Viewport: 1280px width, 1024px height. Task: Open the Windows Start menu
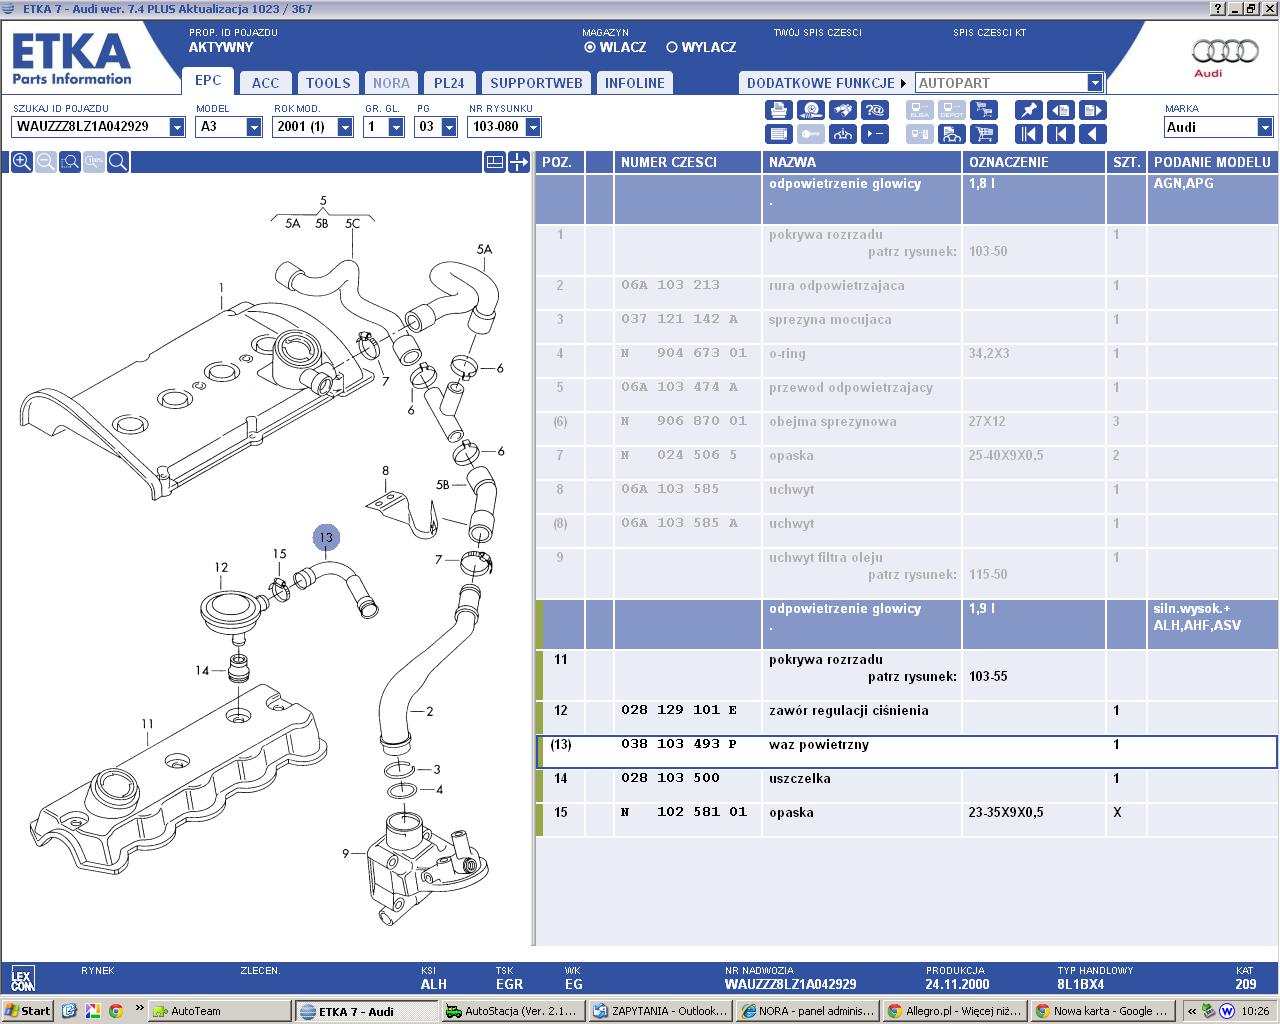[29, 1011]
